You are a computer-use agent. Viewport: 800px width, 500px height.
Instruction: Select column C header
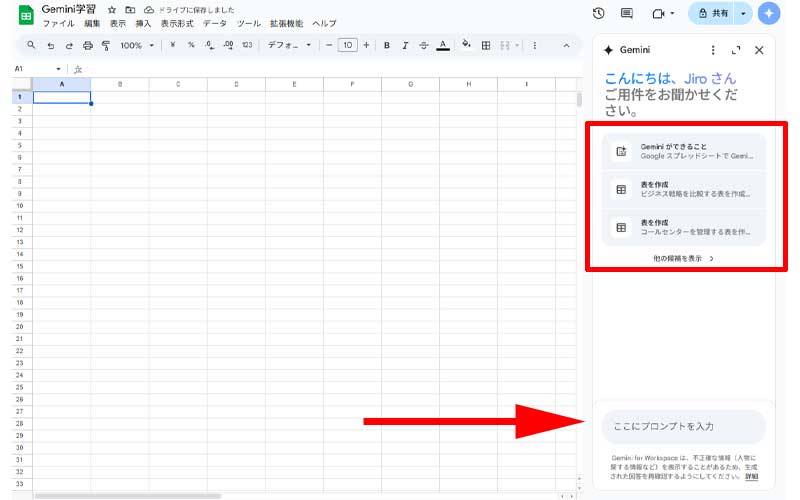click(x=178, y=84)
